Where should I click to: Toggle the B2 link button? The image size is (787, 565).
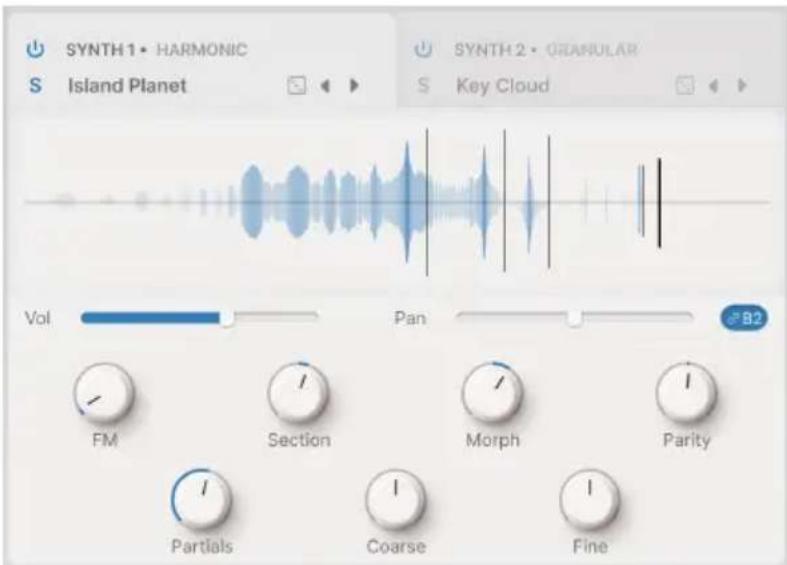pos(744,318)
